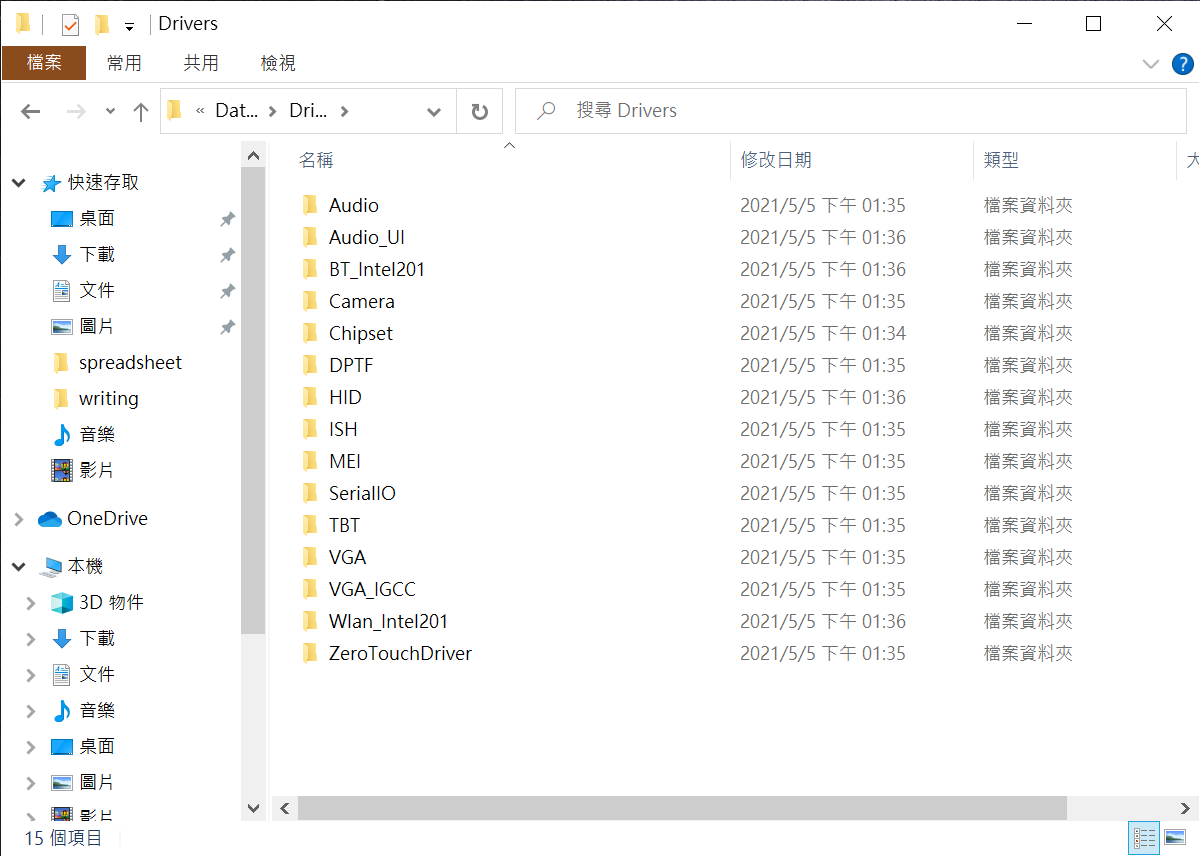1200x856 pixels.
Task: Select OneDrive cloud icon in sidebar
Action: pyautogui.click(x=50, y=519)
